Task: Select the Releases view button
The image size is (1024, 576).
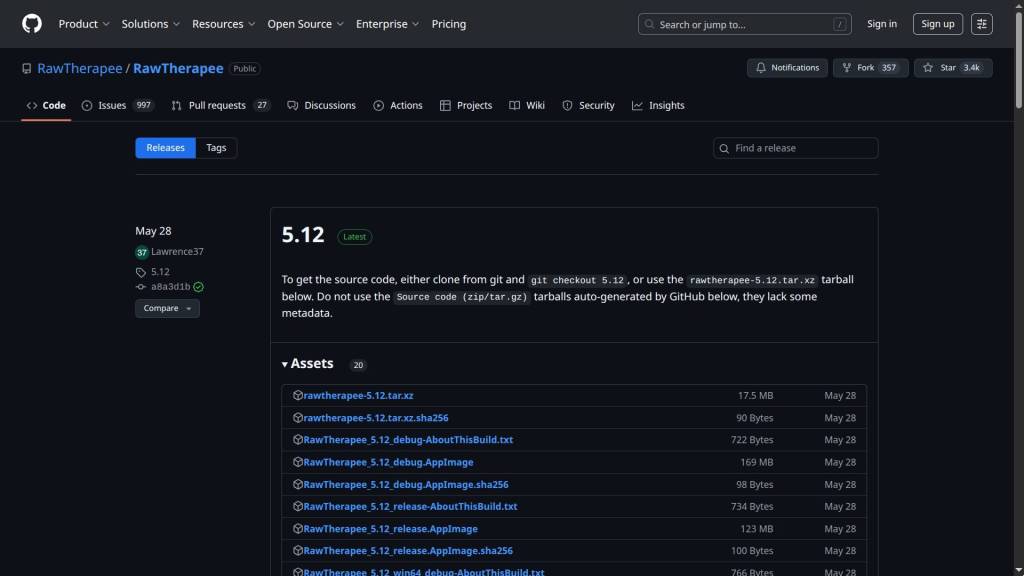Action: tap(165, 148)
